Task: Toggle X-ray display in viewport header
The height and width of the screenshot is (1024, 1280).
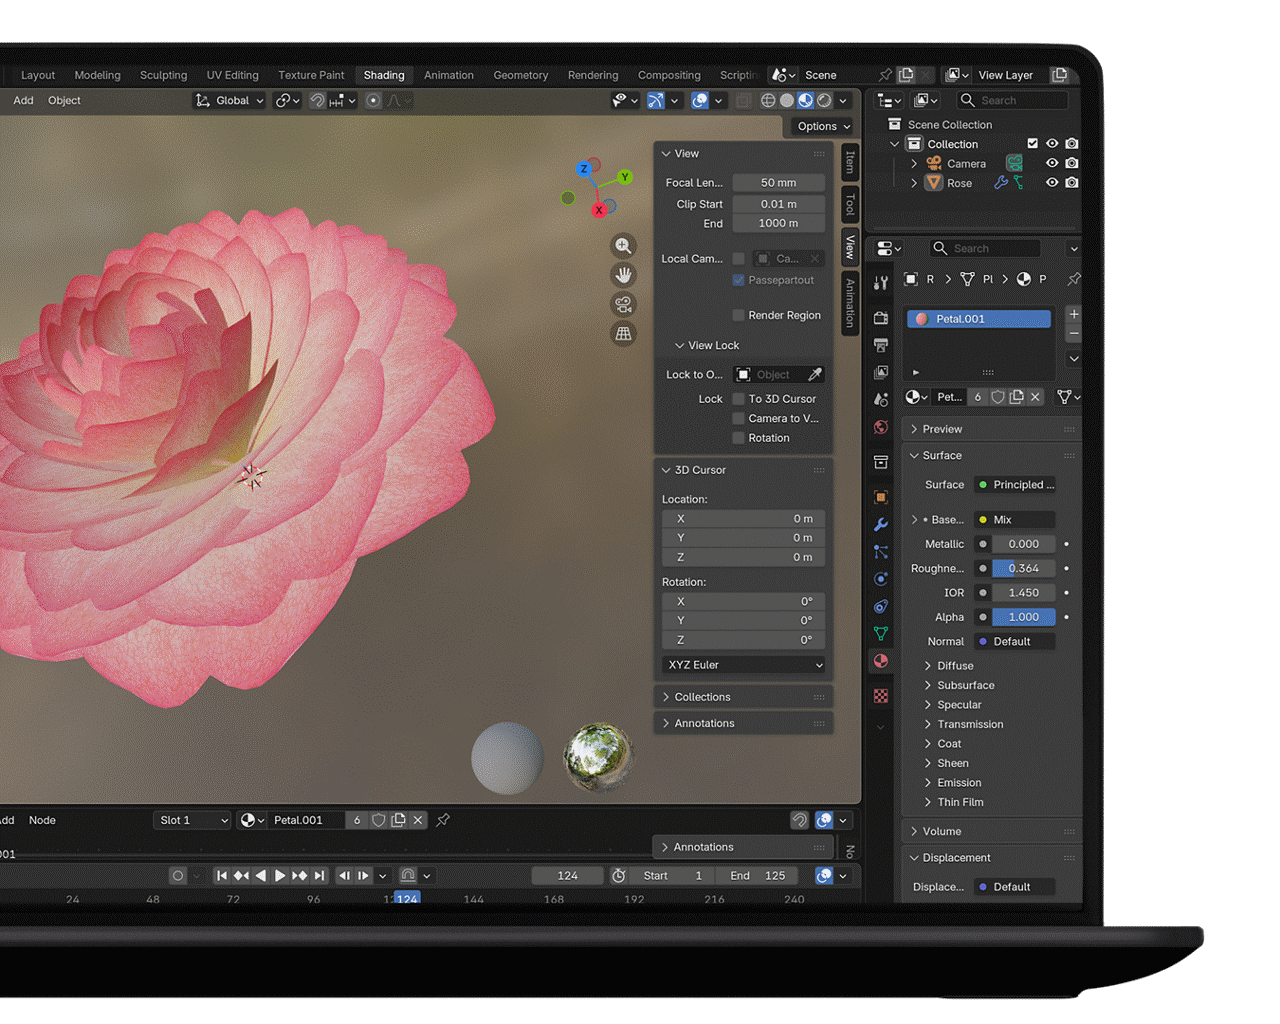Action: pyautogui.click(x=743, y=100)
